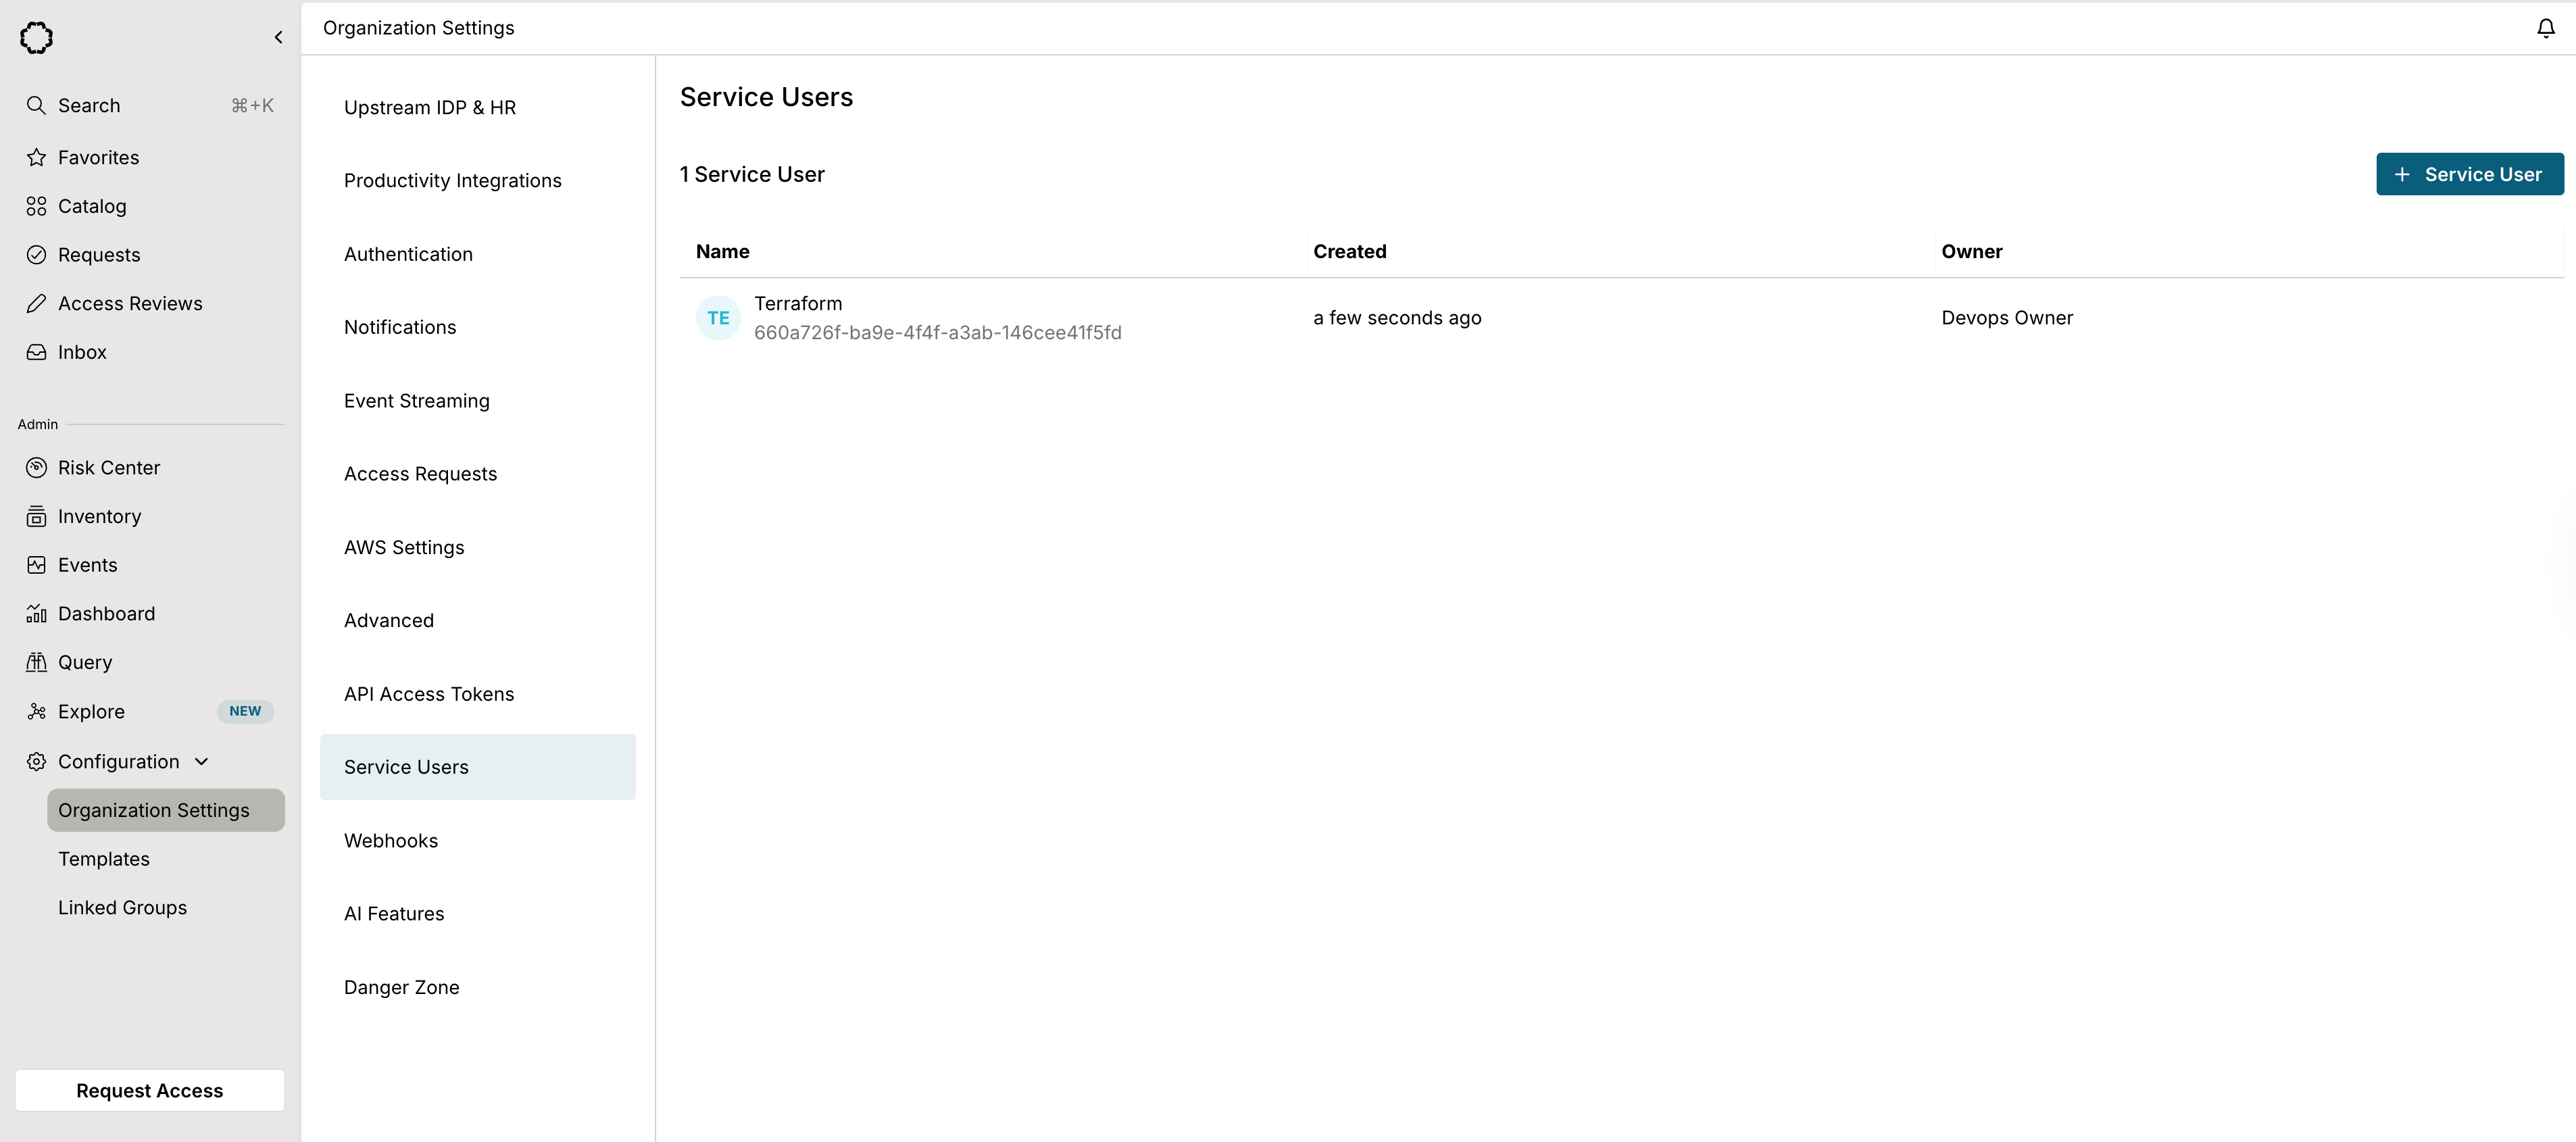Click the Dashboard chart icon

point(36,614)
